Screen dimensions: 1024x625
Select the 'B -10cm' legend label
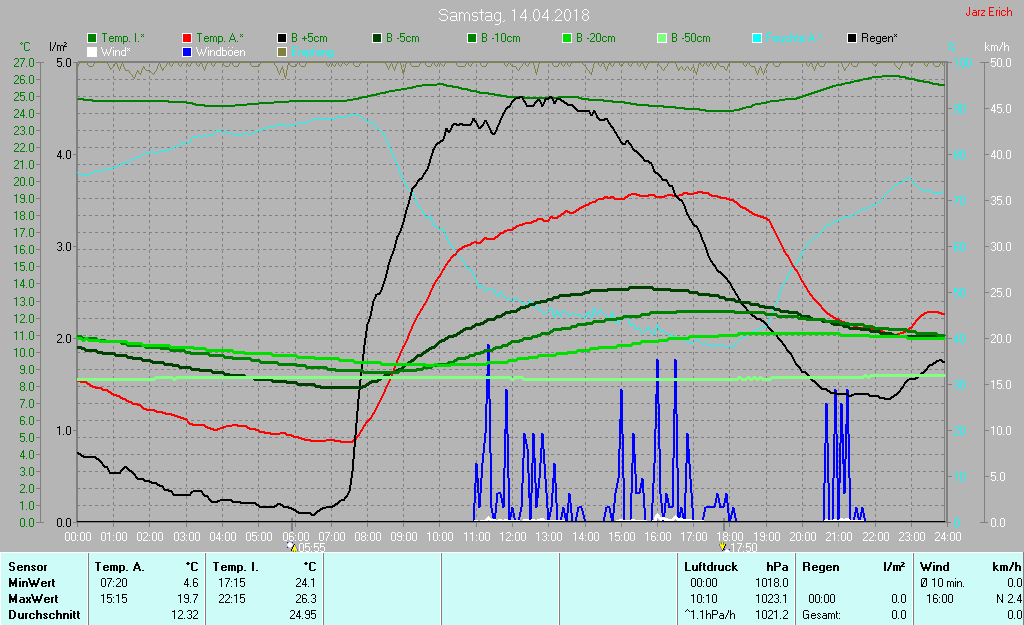501,38
